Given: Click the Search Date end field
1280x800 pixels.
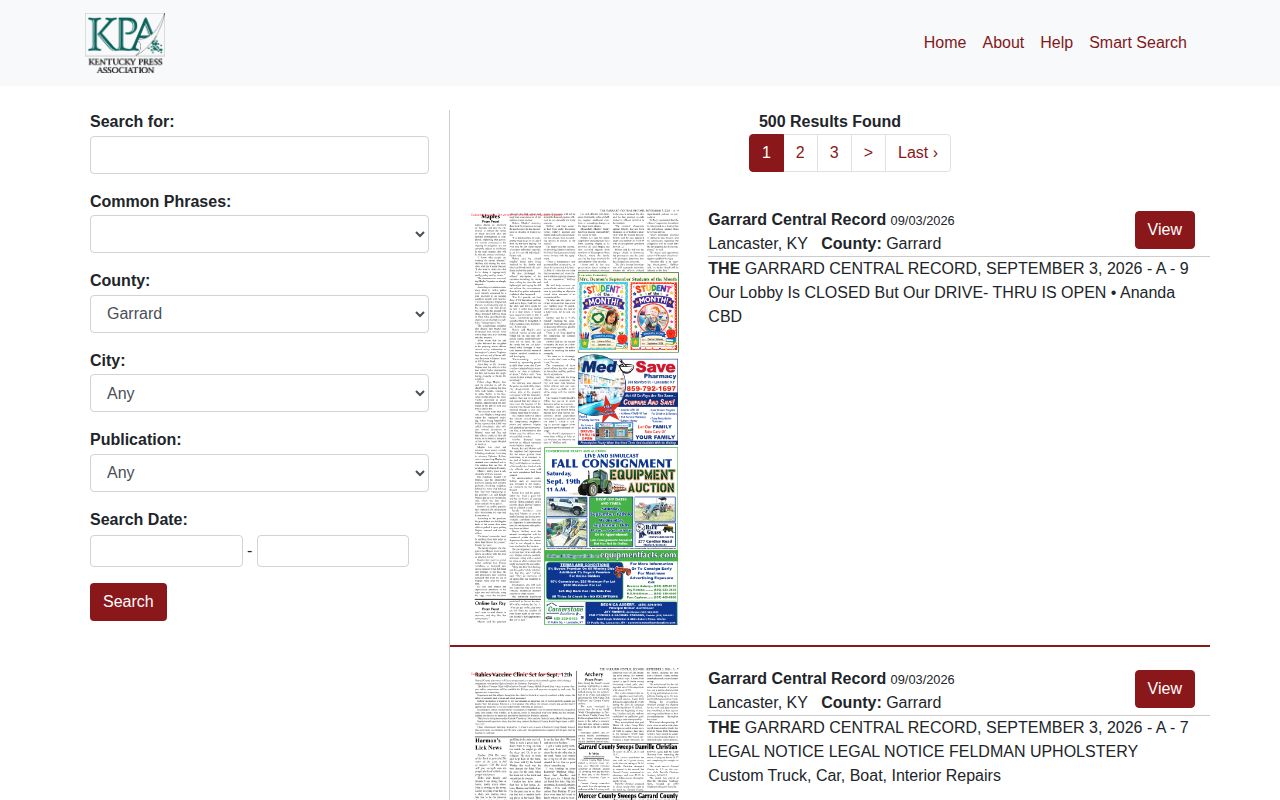Looking at the screenshot, I should click(333, 551).
